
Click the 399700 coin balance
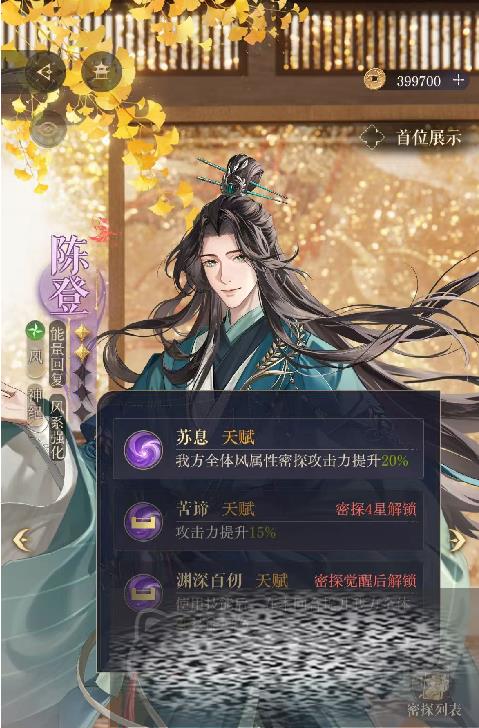click(x=419, y=81)
